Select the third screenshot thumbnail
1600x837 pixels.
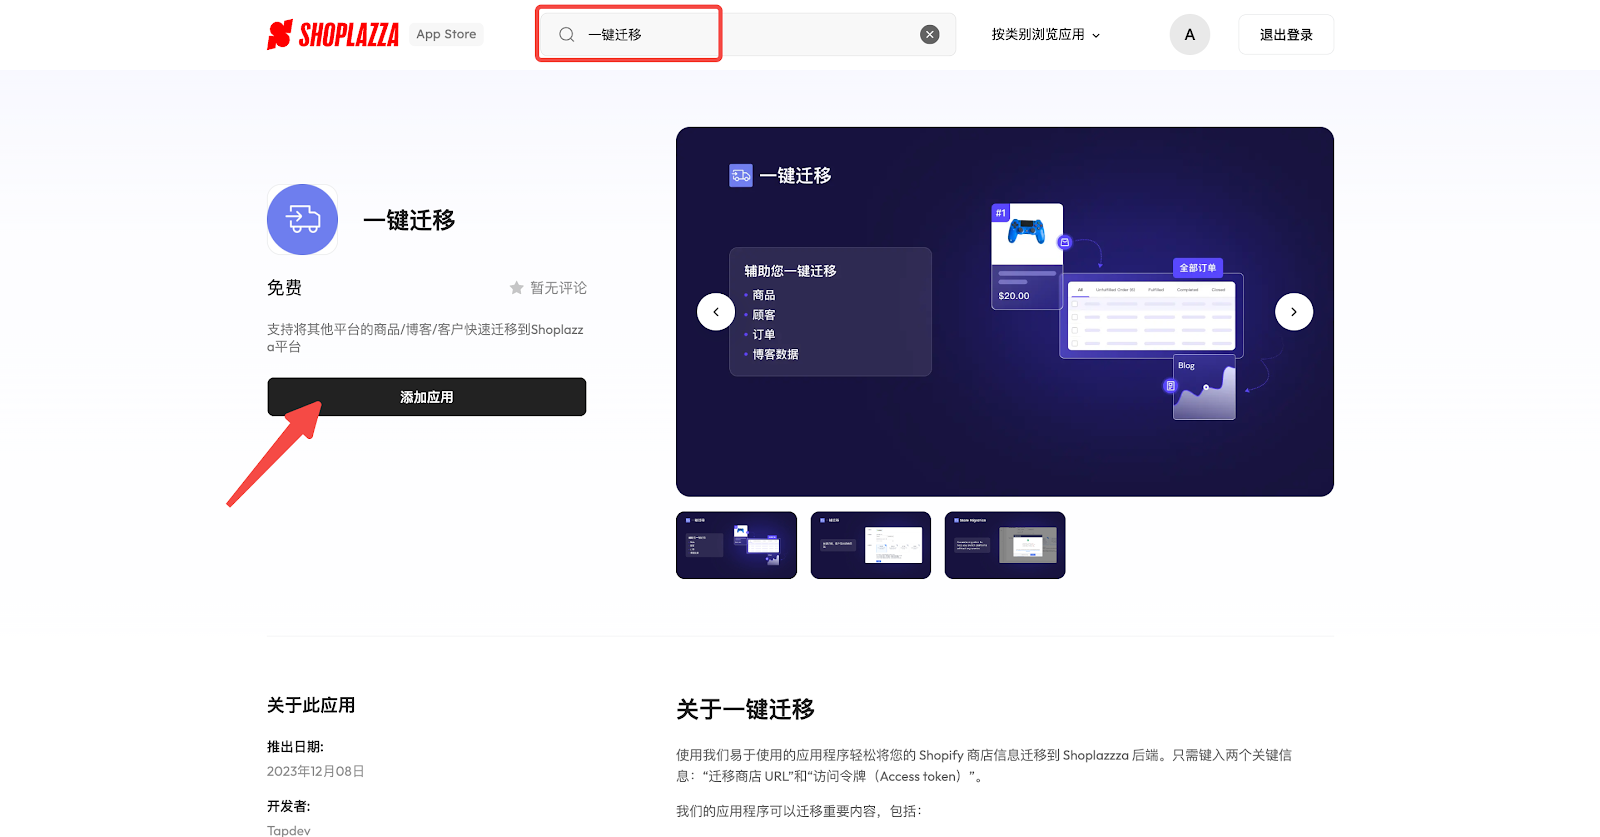tap(1005, 545)
